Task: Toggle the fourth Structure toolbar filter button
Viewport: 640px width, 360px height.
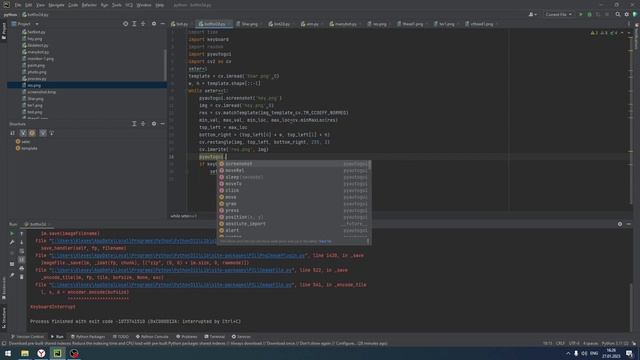Action: coord(43,133)
